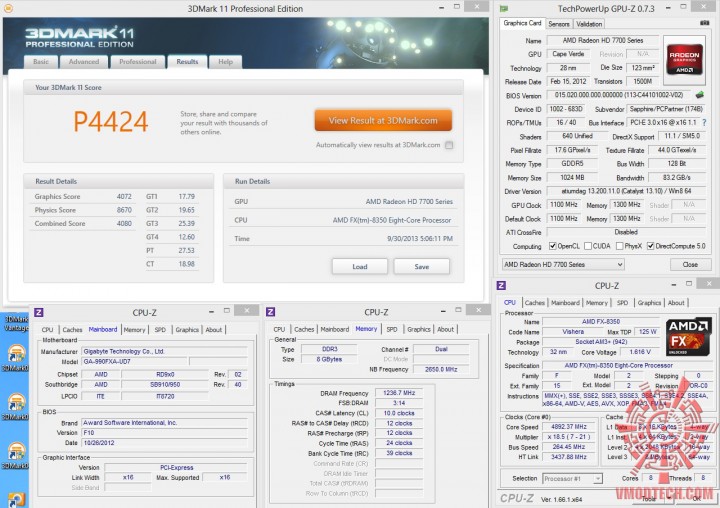The image size is (720, 508).
Task: Click the Save button in Run Details
Action: [x=422, y=266]
